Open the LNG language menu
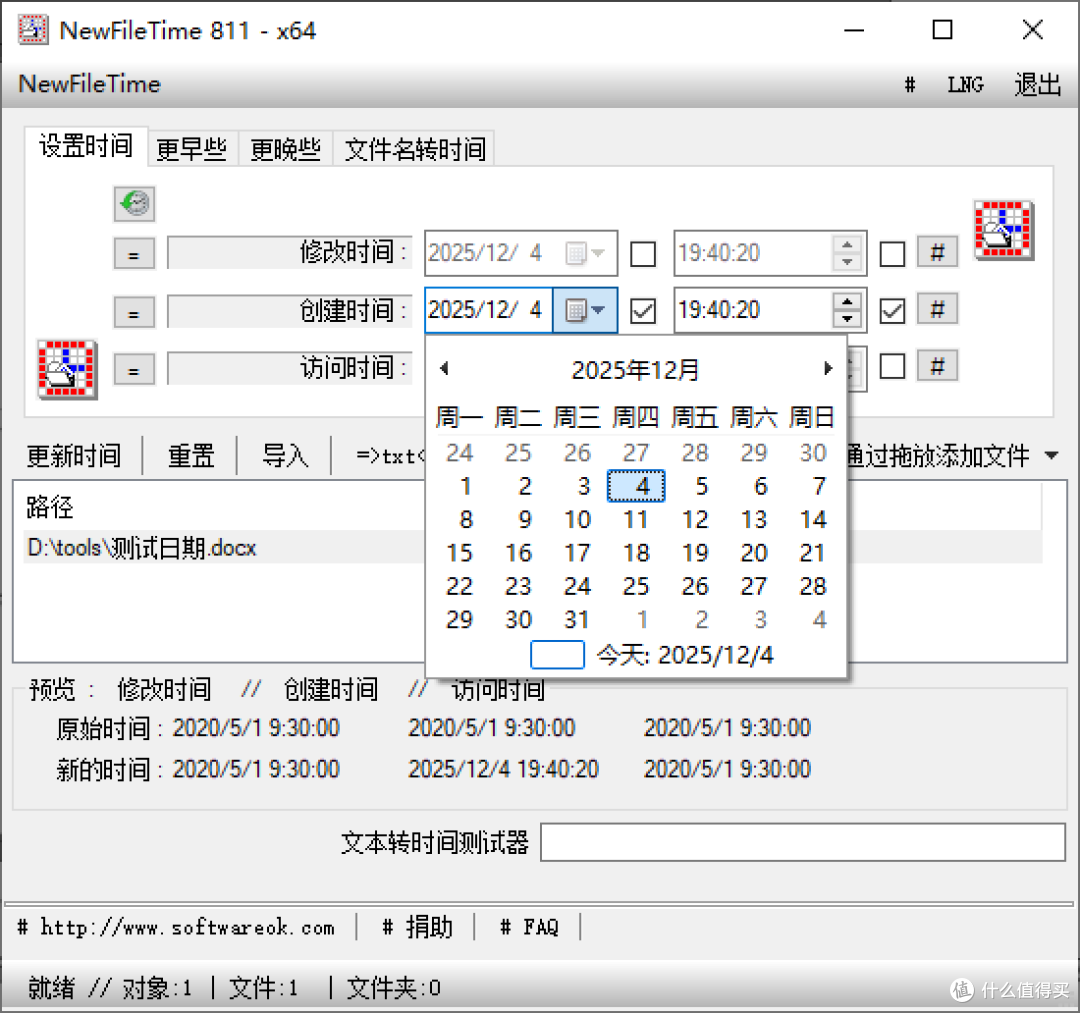This screenshot has width=1080, height=1013. [x=966, y=85]
